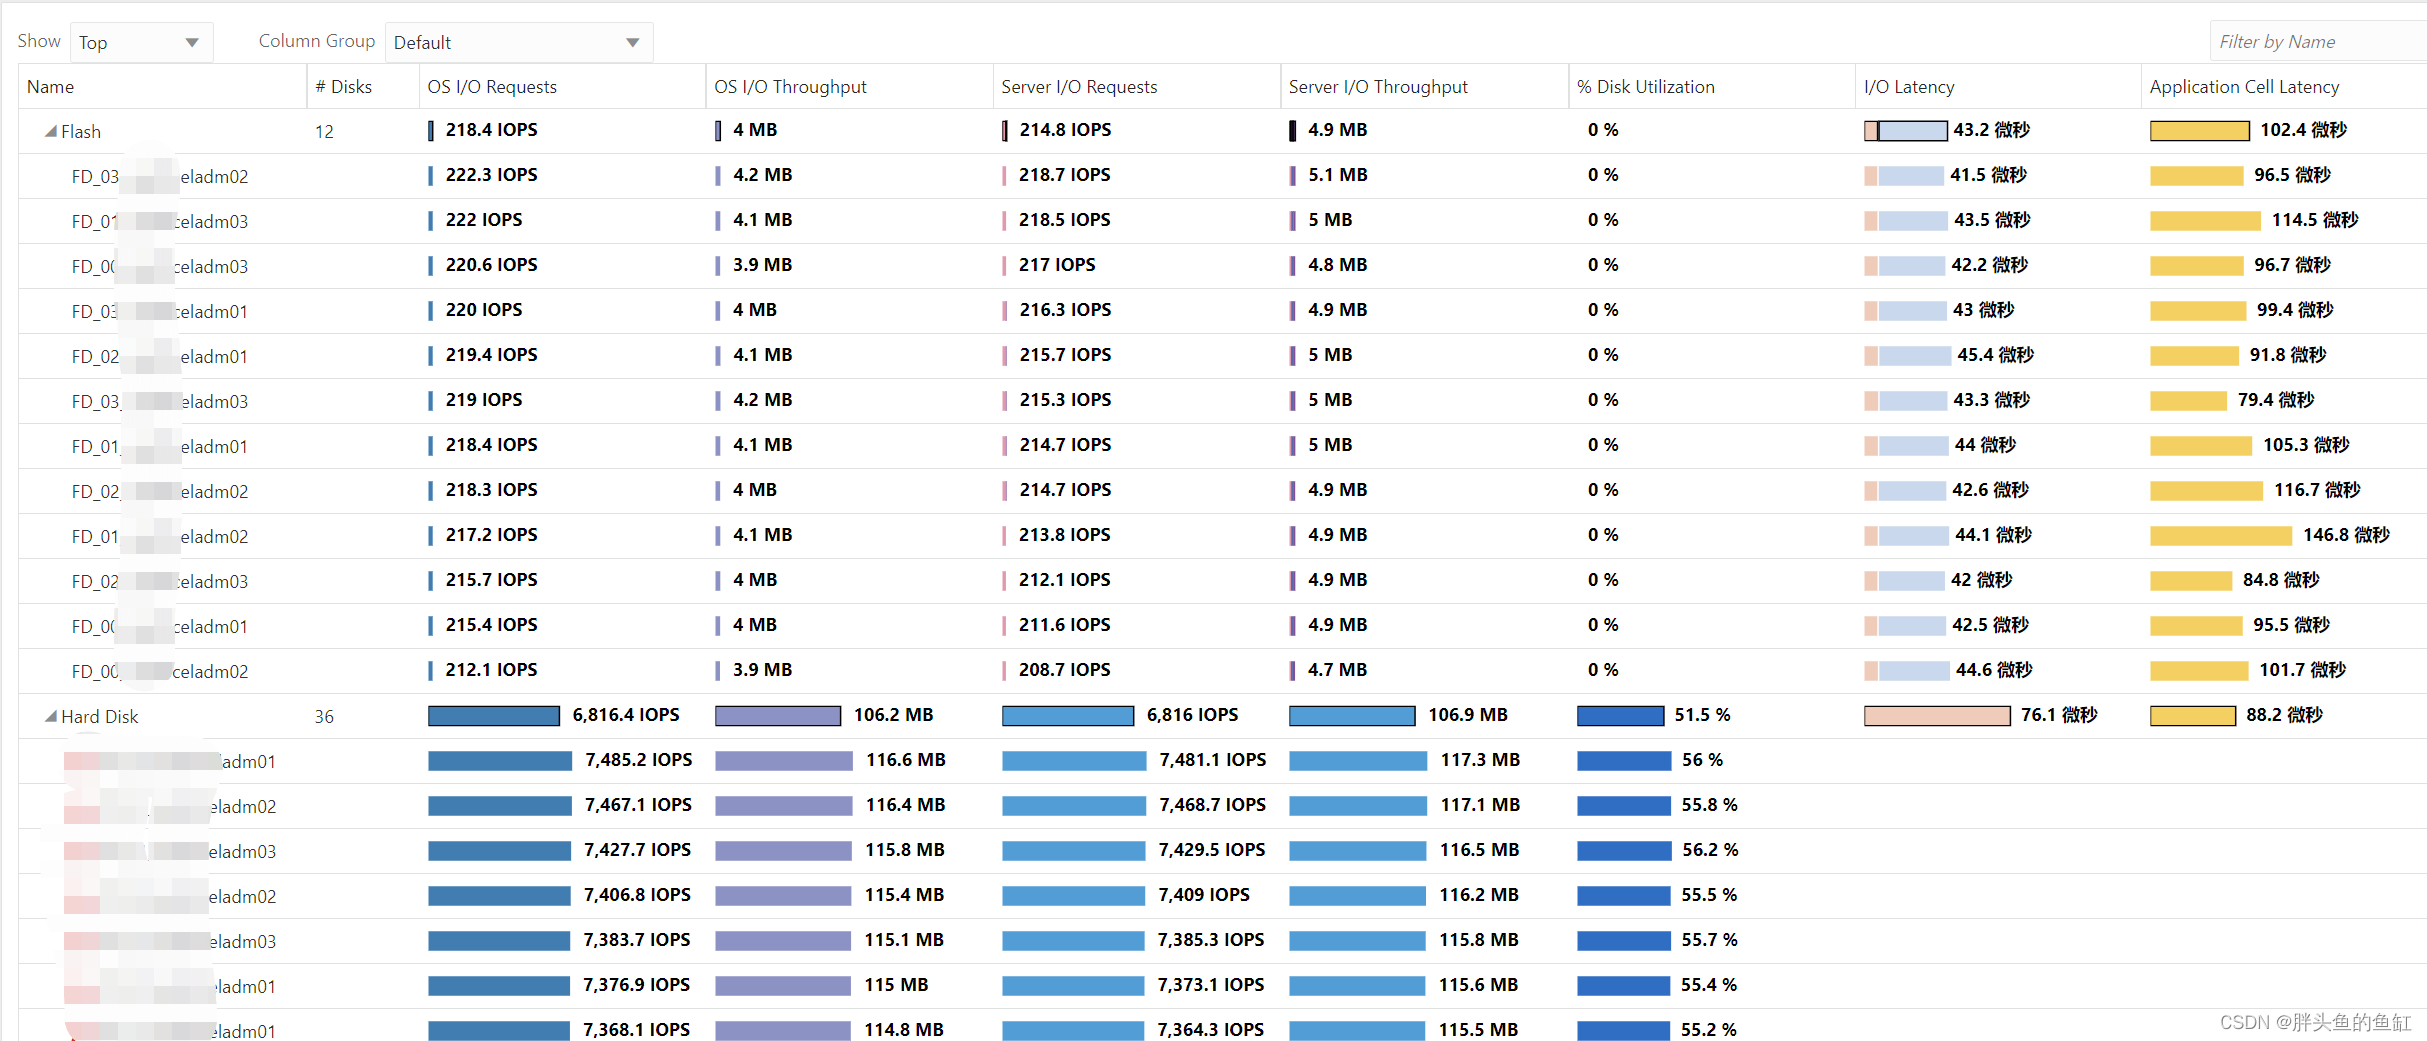The height and width of the screenshot is (1041, 2427).
Task: Click the 6,816 IOPS server requests value
Action: [x=1193, y=715]
